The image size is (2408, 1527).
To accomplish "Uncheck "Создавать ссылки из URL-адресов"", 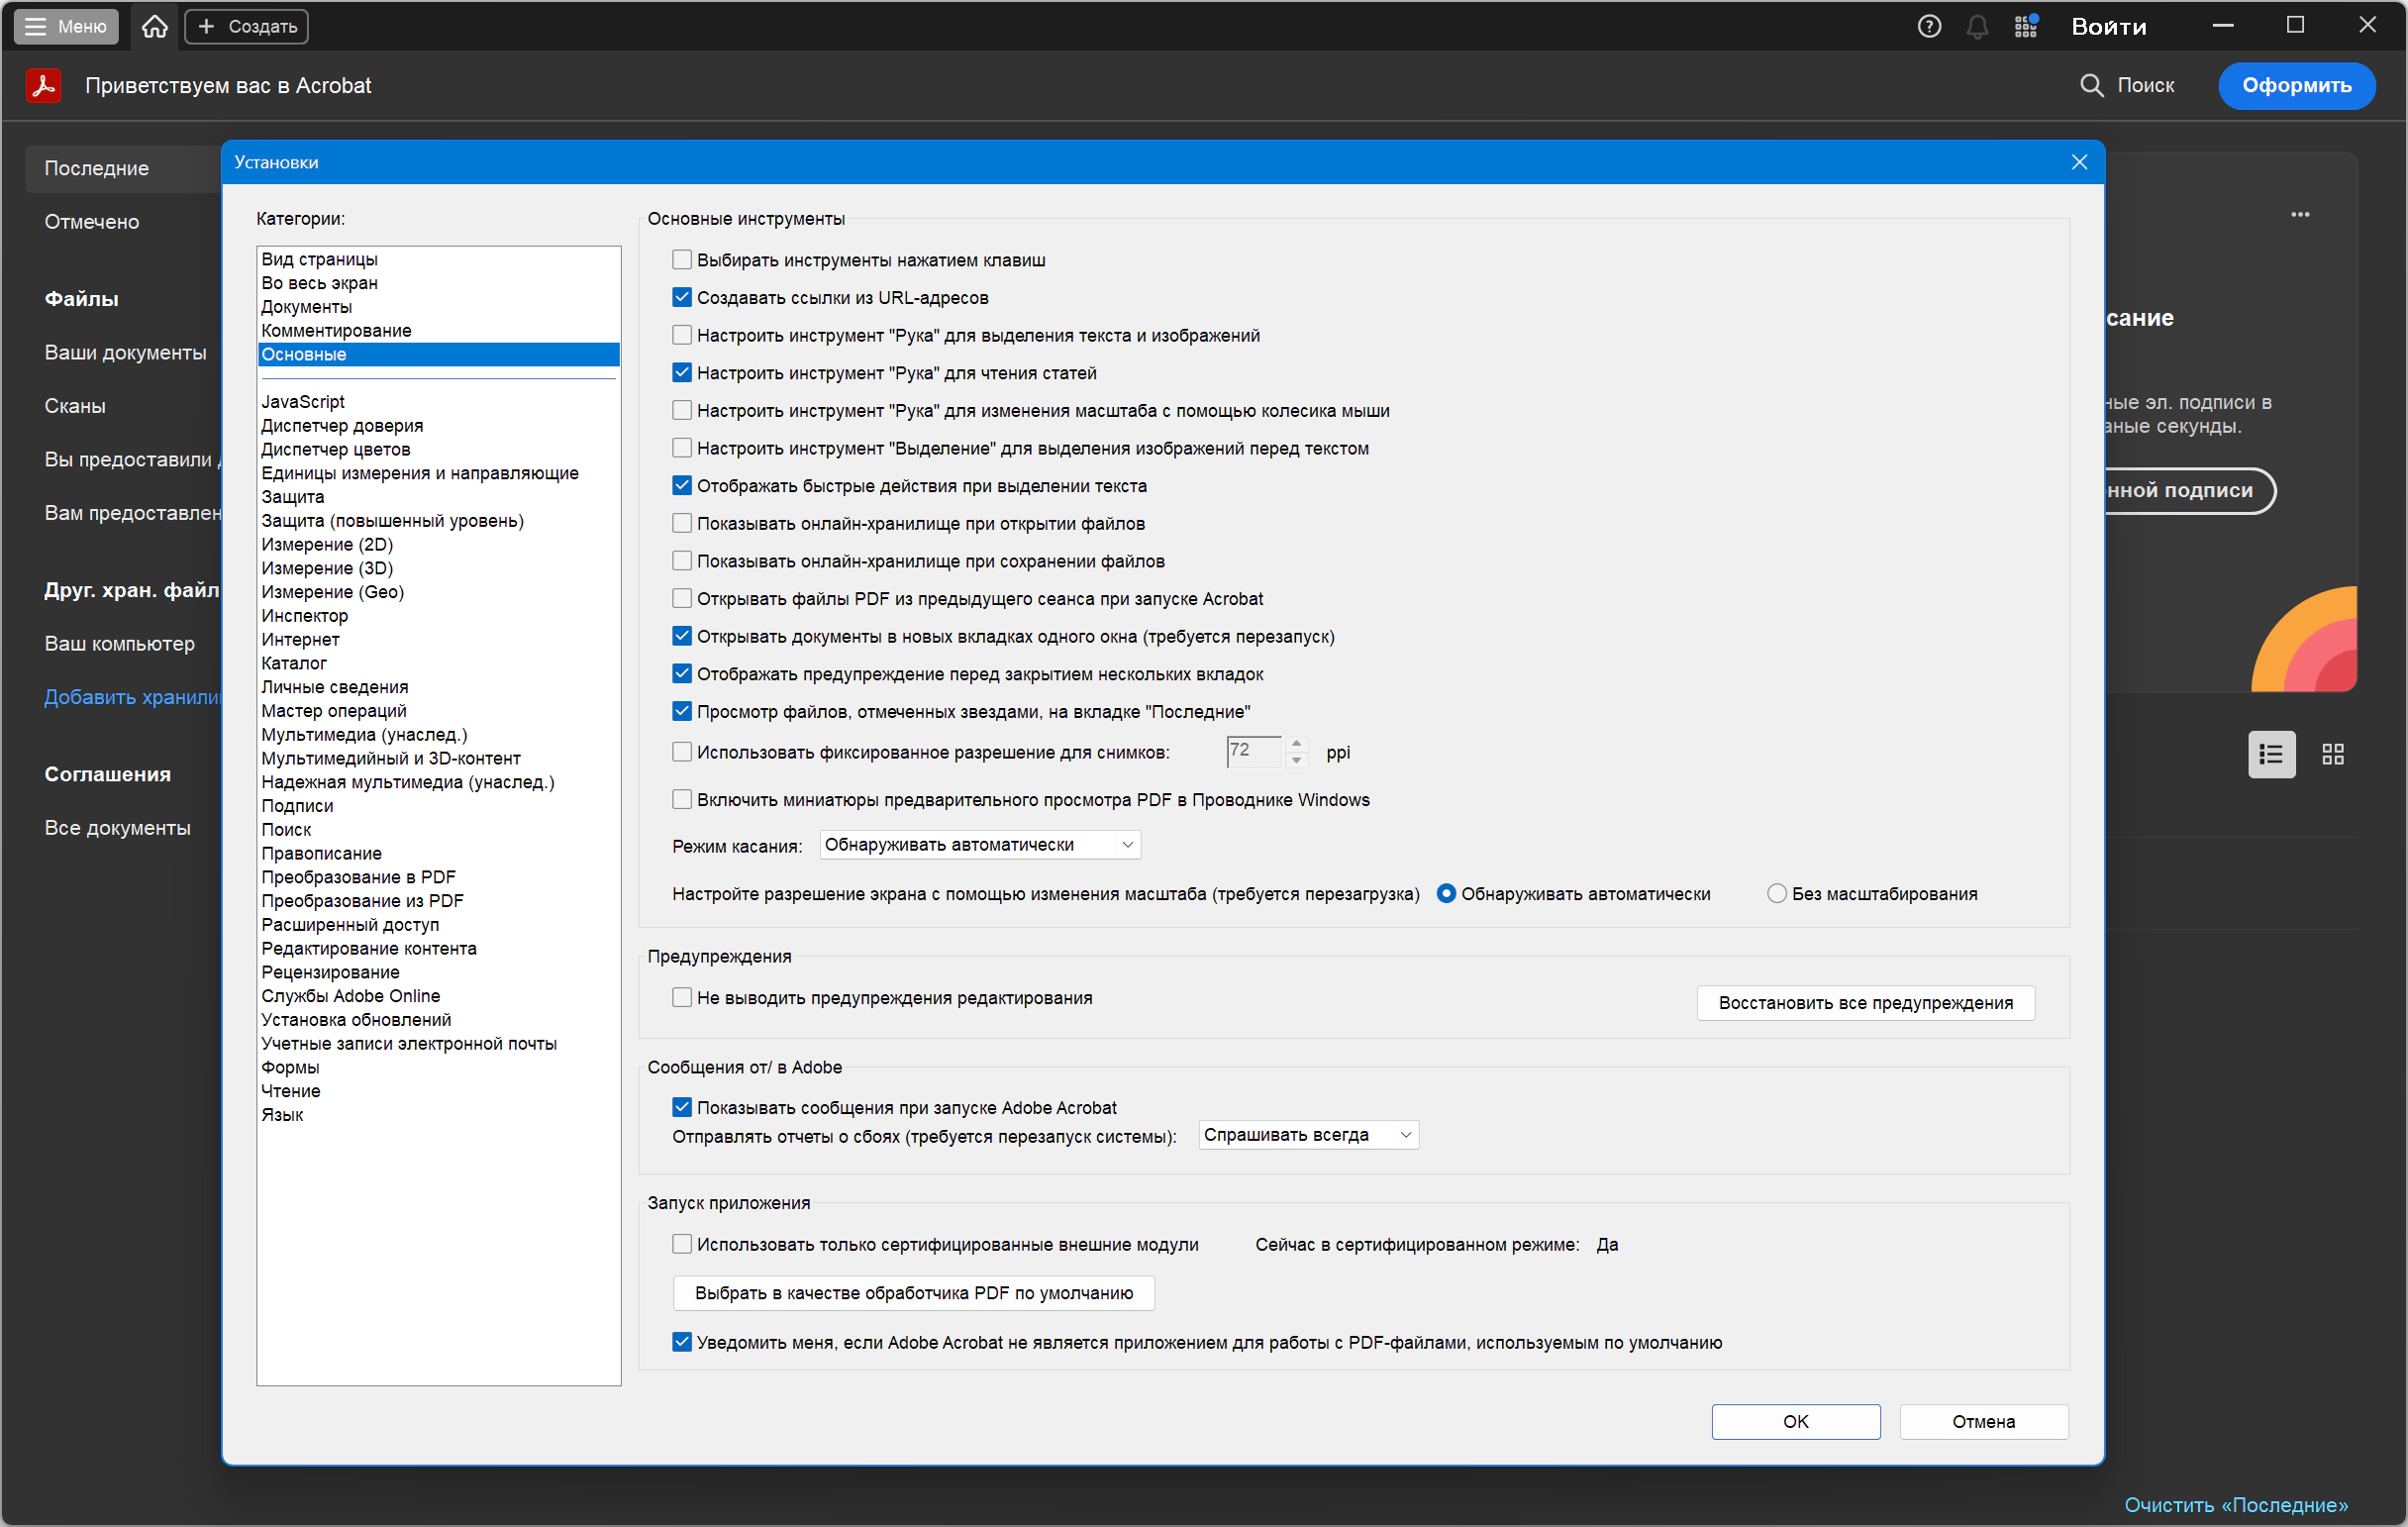I will 682,298.
